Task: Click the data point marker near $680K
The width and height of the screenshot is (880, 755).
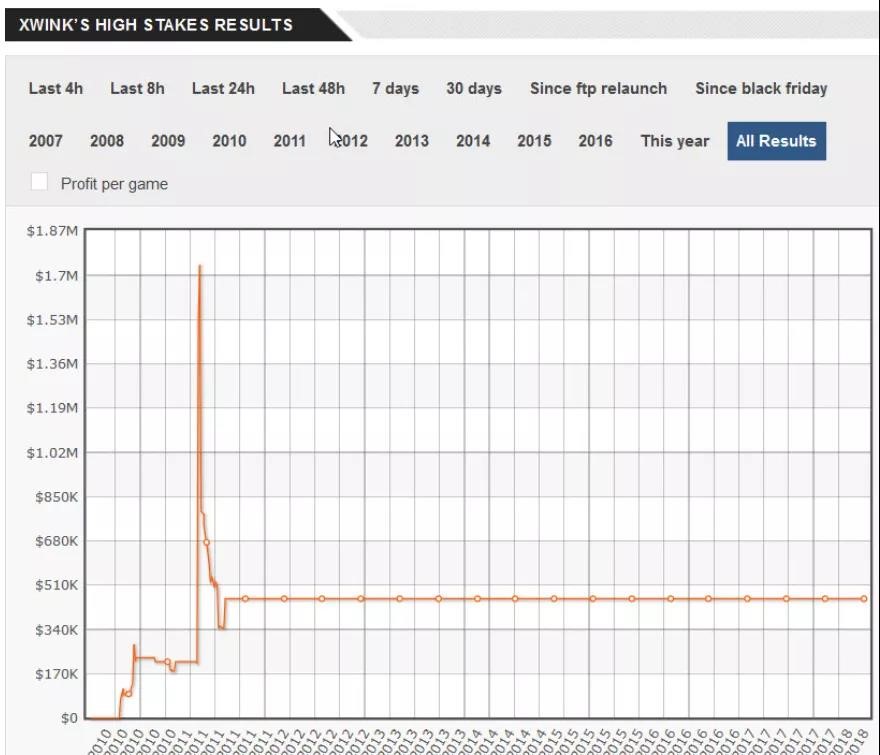Action: [x=207, y=542]
